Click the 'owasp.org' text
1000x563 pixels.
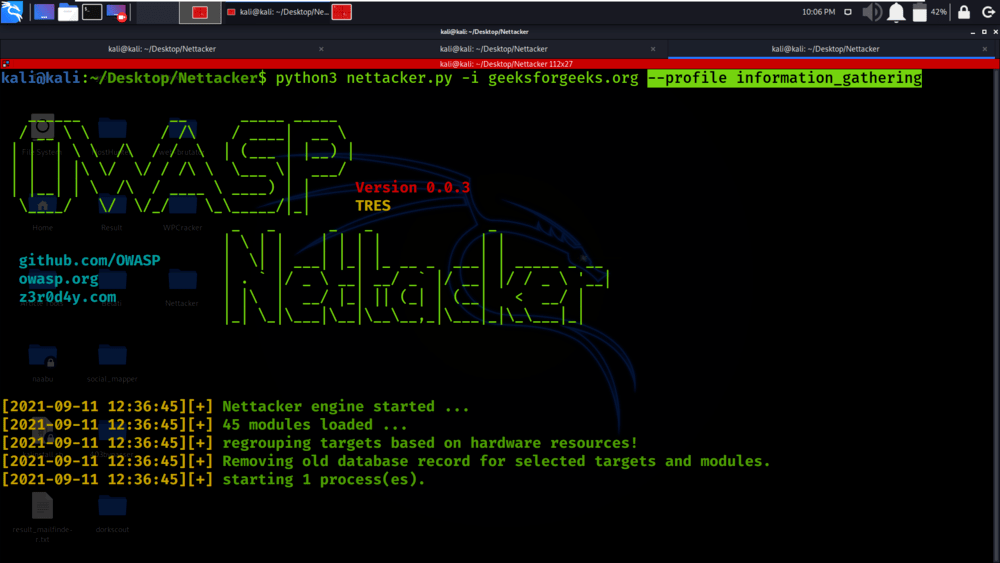point(58,279)
